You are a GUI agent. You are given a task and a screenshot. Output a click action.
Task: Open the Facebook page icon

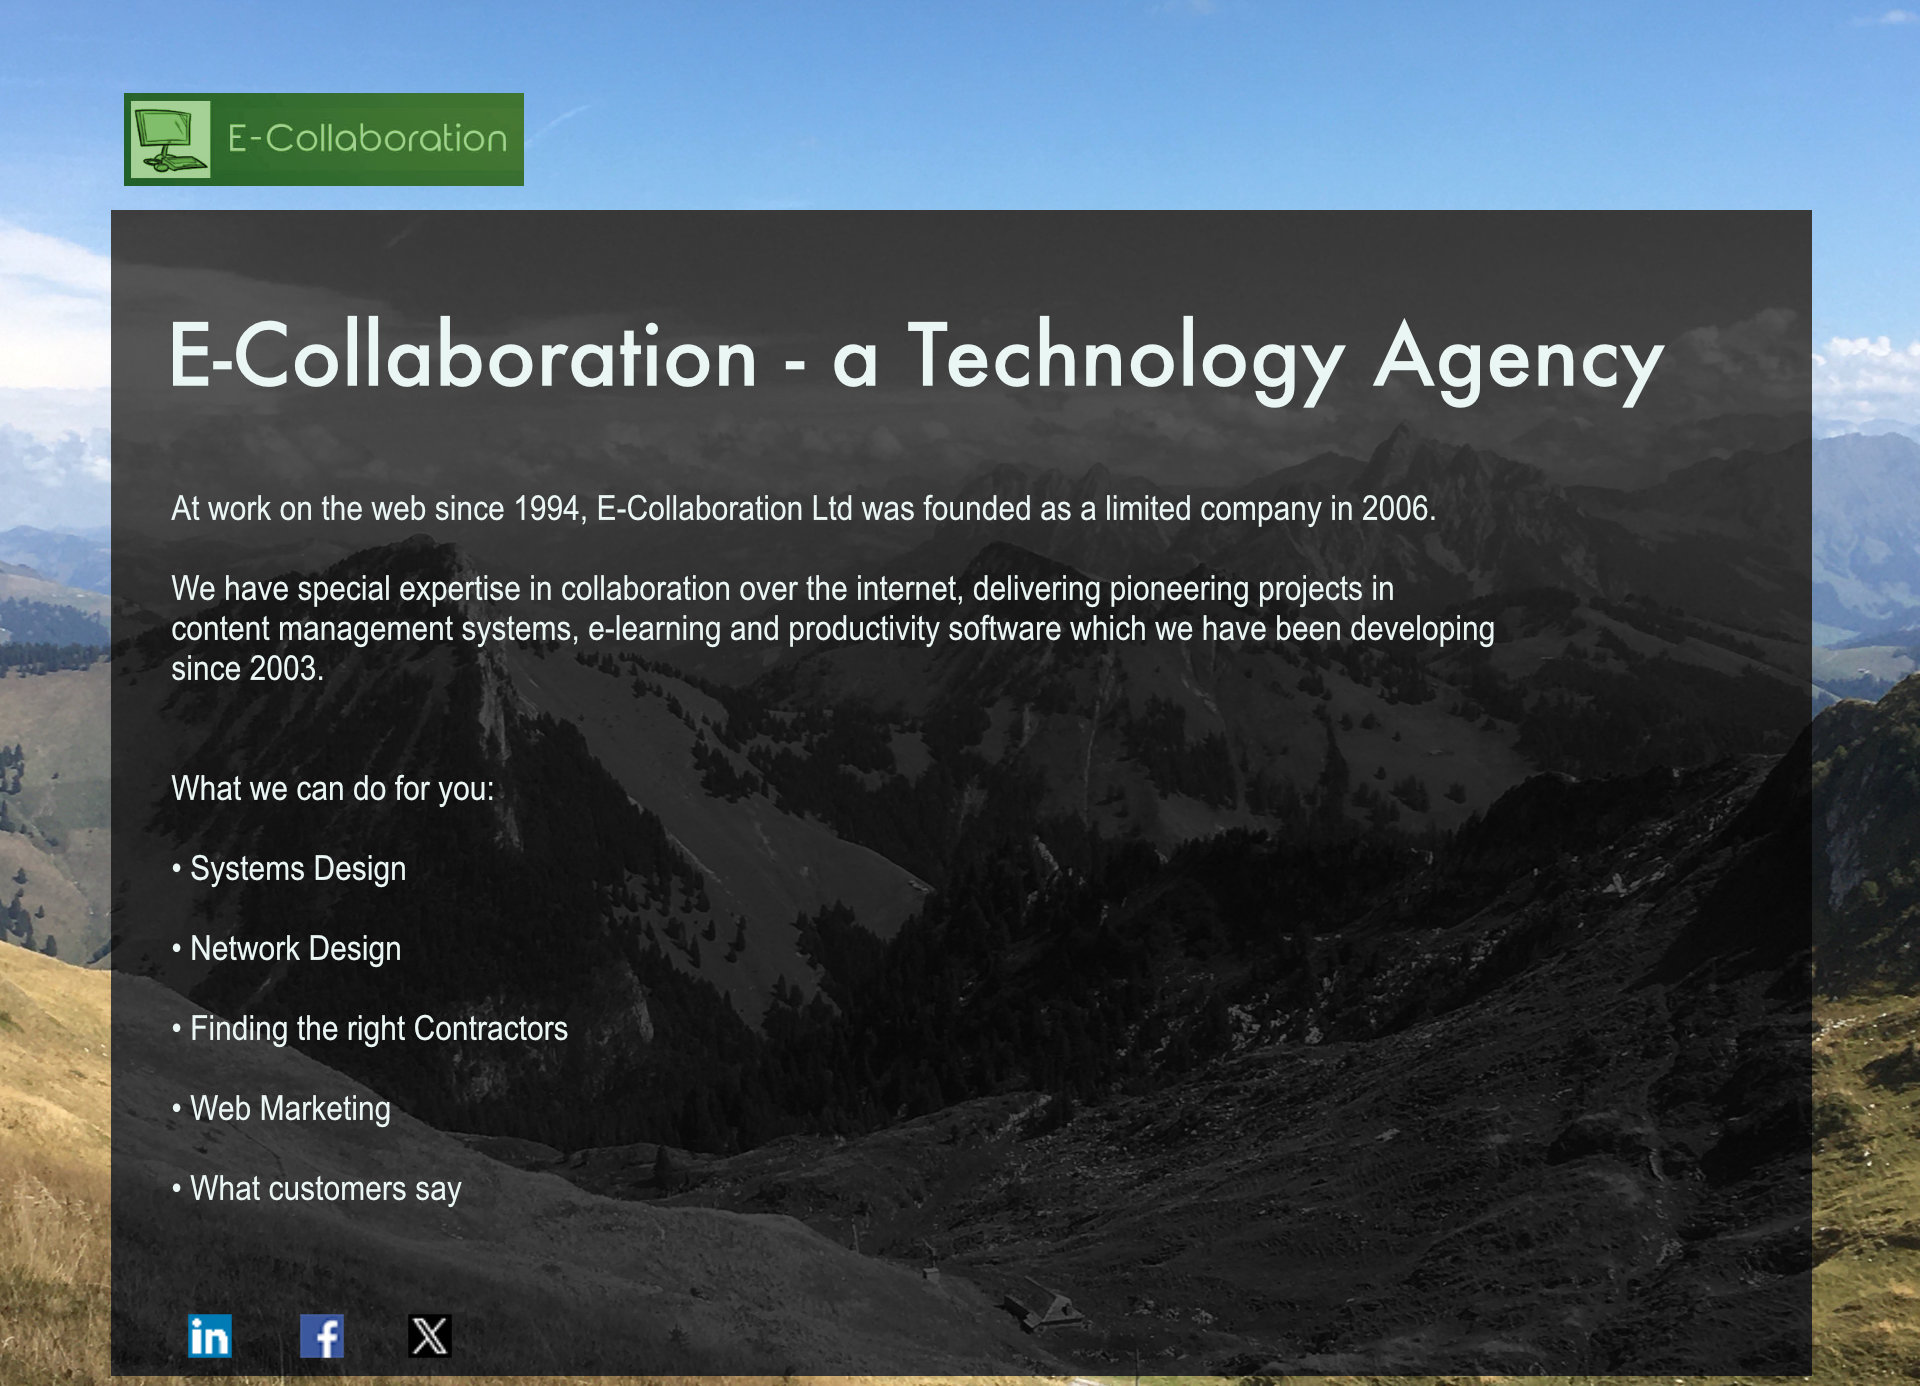pyautogui.click(x=322, y=1336)
